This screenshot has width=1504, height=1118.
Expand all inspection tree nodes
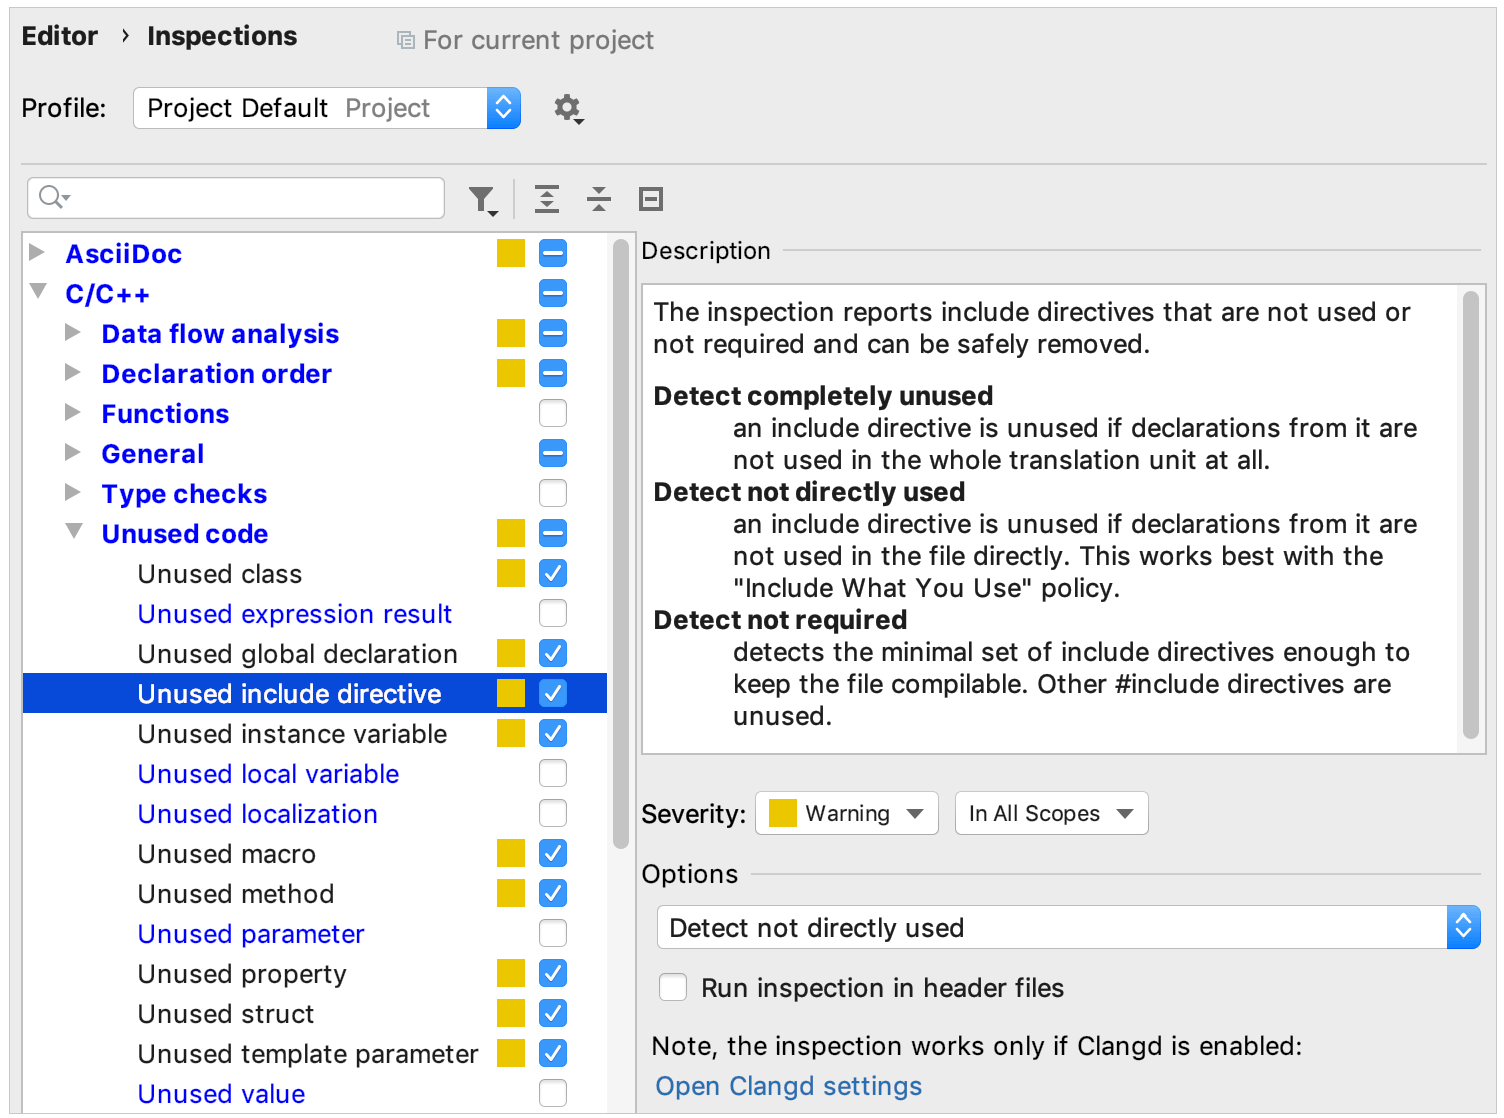pos(546,199)
